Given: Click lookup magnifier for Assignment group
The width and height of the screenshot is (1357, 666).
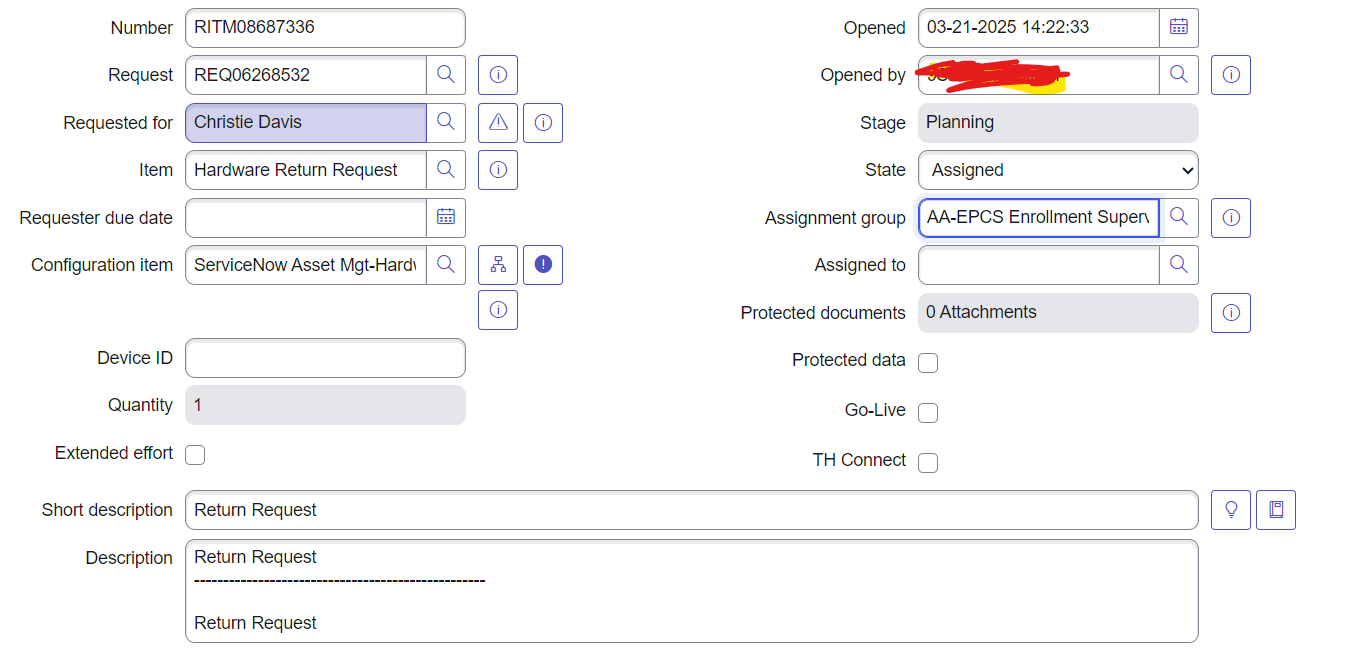Looking at the screenshot, I should tap(1179, 217).
